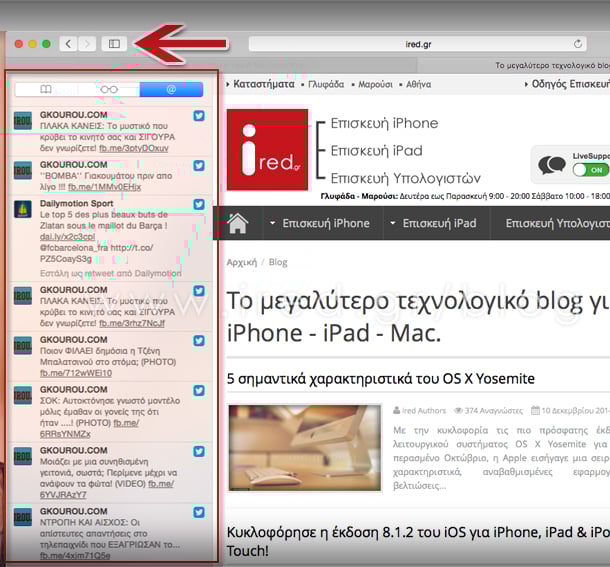This screenshot has width=610, height=567.
Task: Go back with the back arrow button
Action: pyautogui.click(x=68, y=44)
